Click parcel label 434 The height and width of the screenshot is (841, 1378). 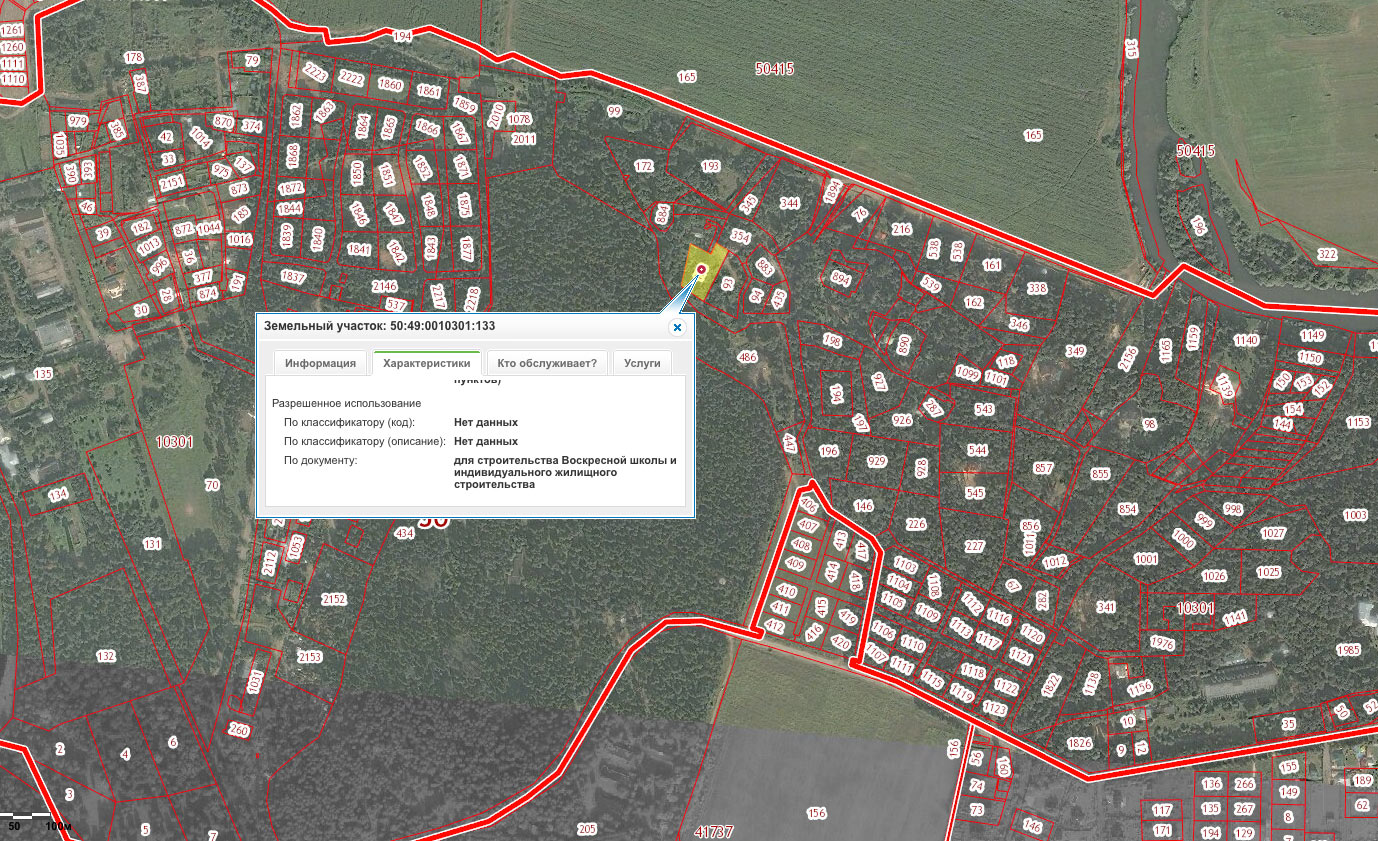404,534
